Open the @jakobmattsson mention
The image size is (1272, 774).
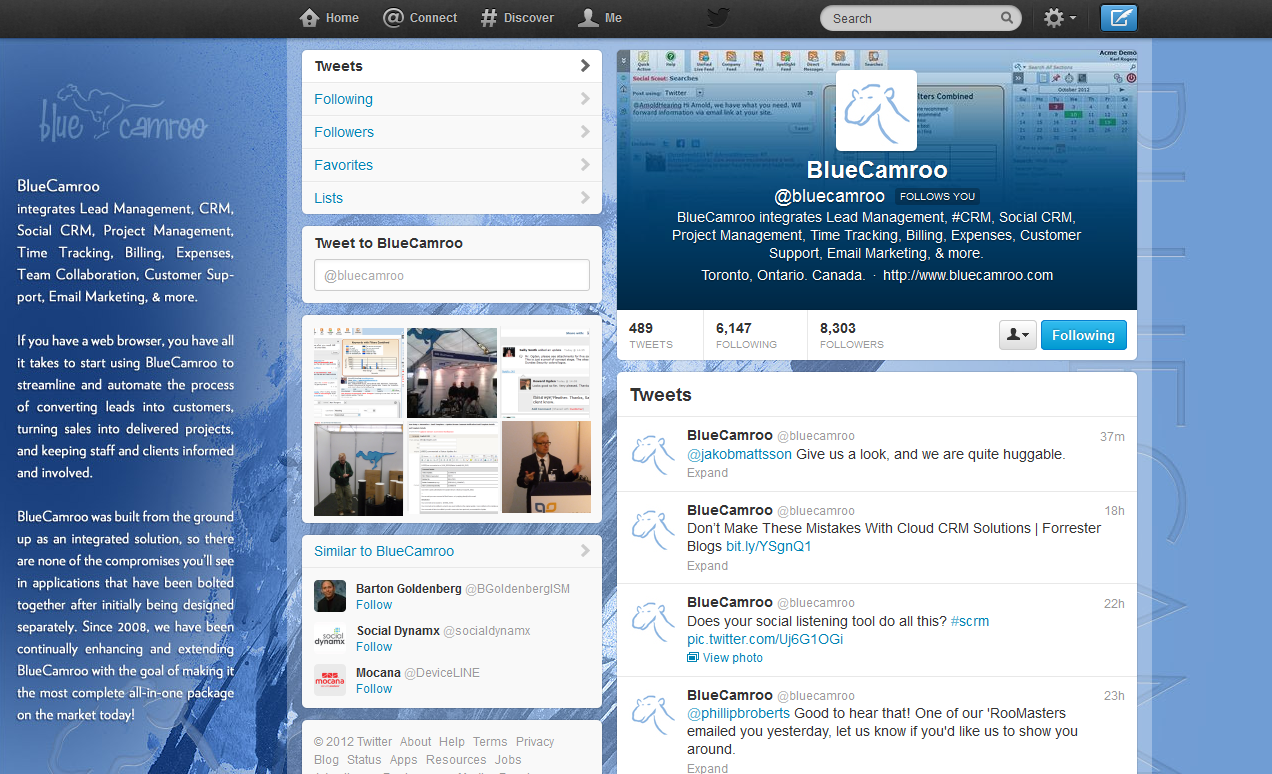click(739, 454)
